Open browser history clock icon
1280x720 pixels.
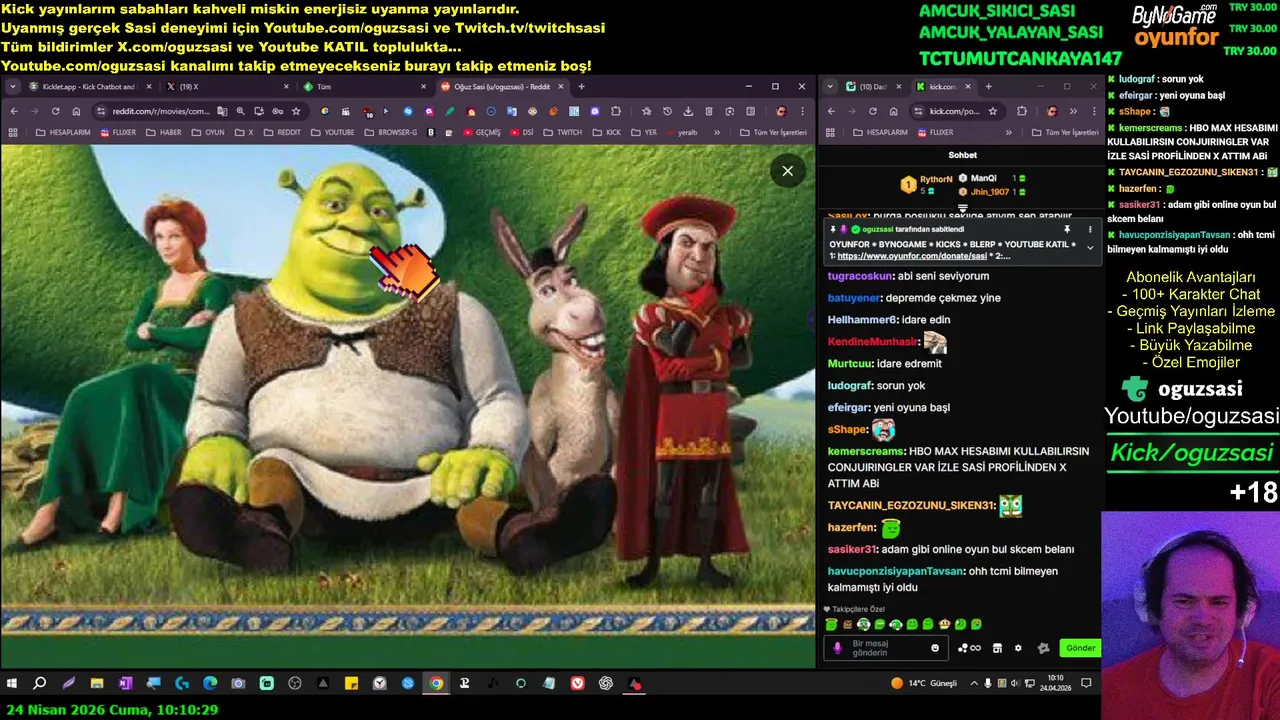pos(667,111)
